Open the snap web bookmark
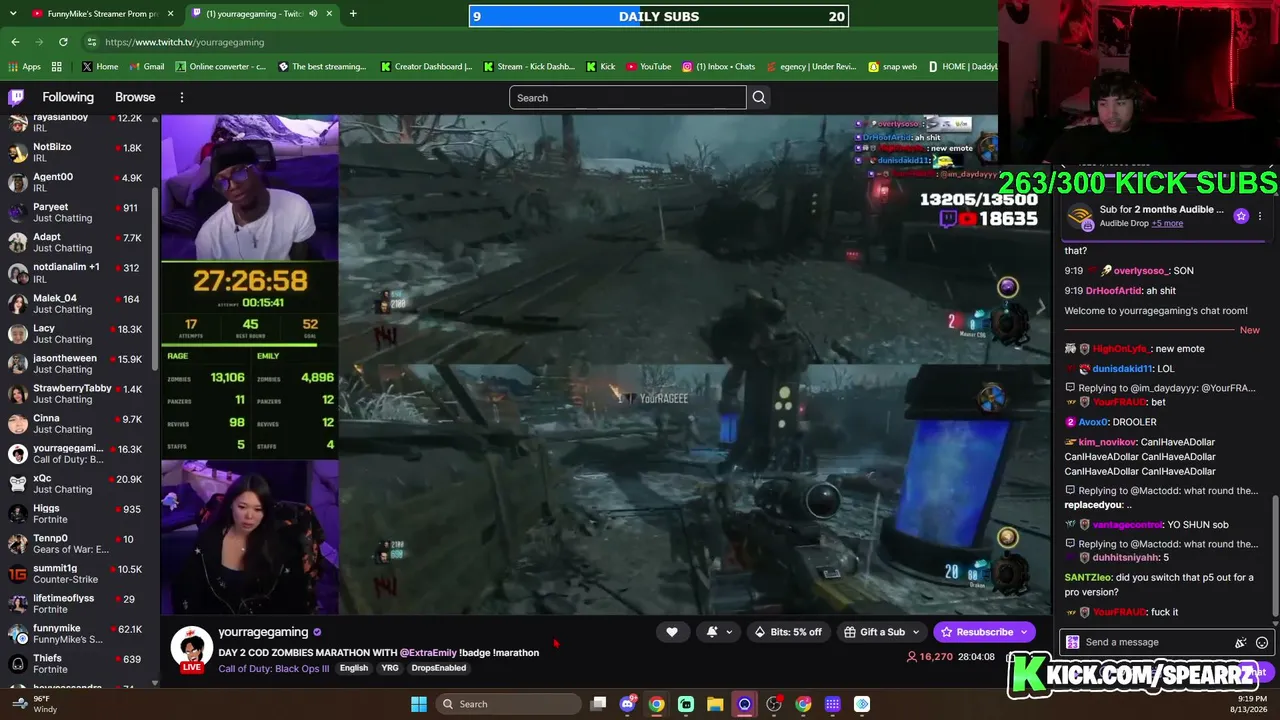This screenshot has width=1280, height=720. coord(892,67)
